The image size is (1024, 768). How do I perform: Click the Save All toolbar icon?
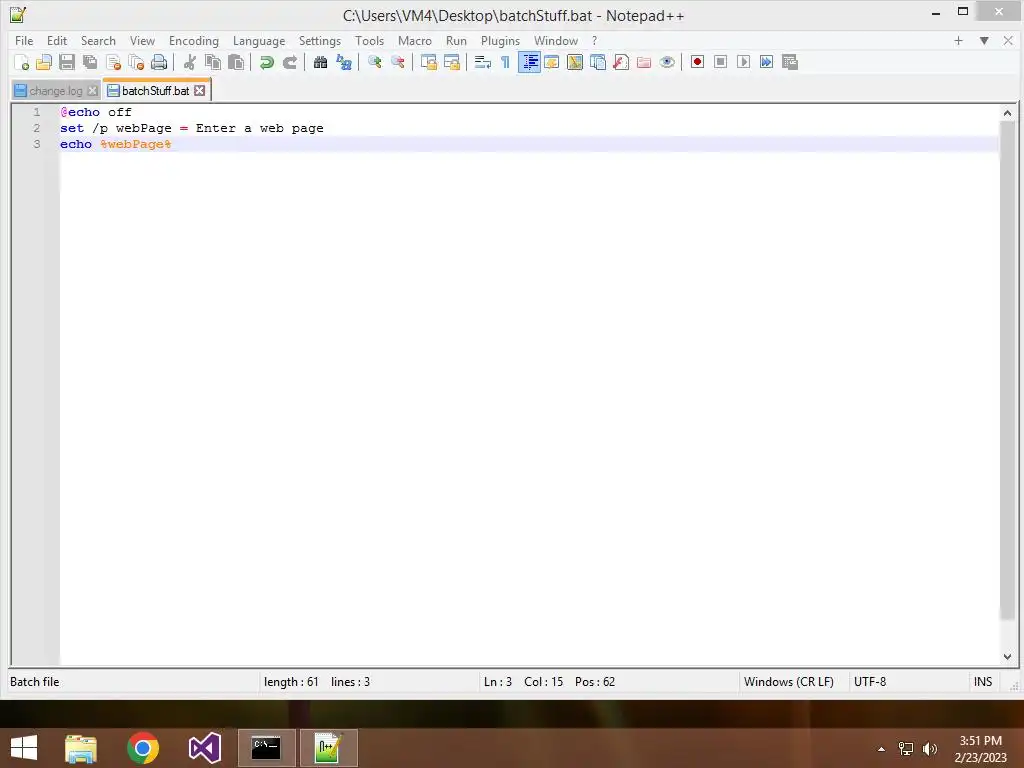pyautogui.click(x=90, y=62)
